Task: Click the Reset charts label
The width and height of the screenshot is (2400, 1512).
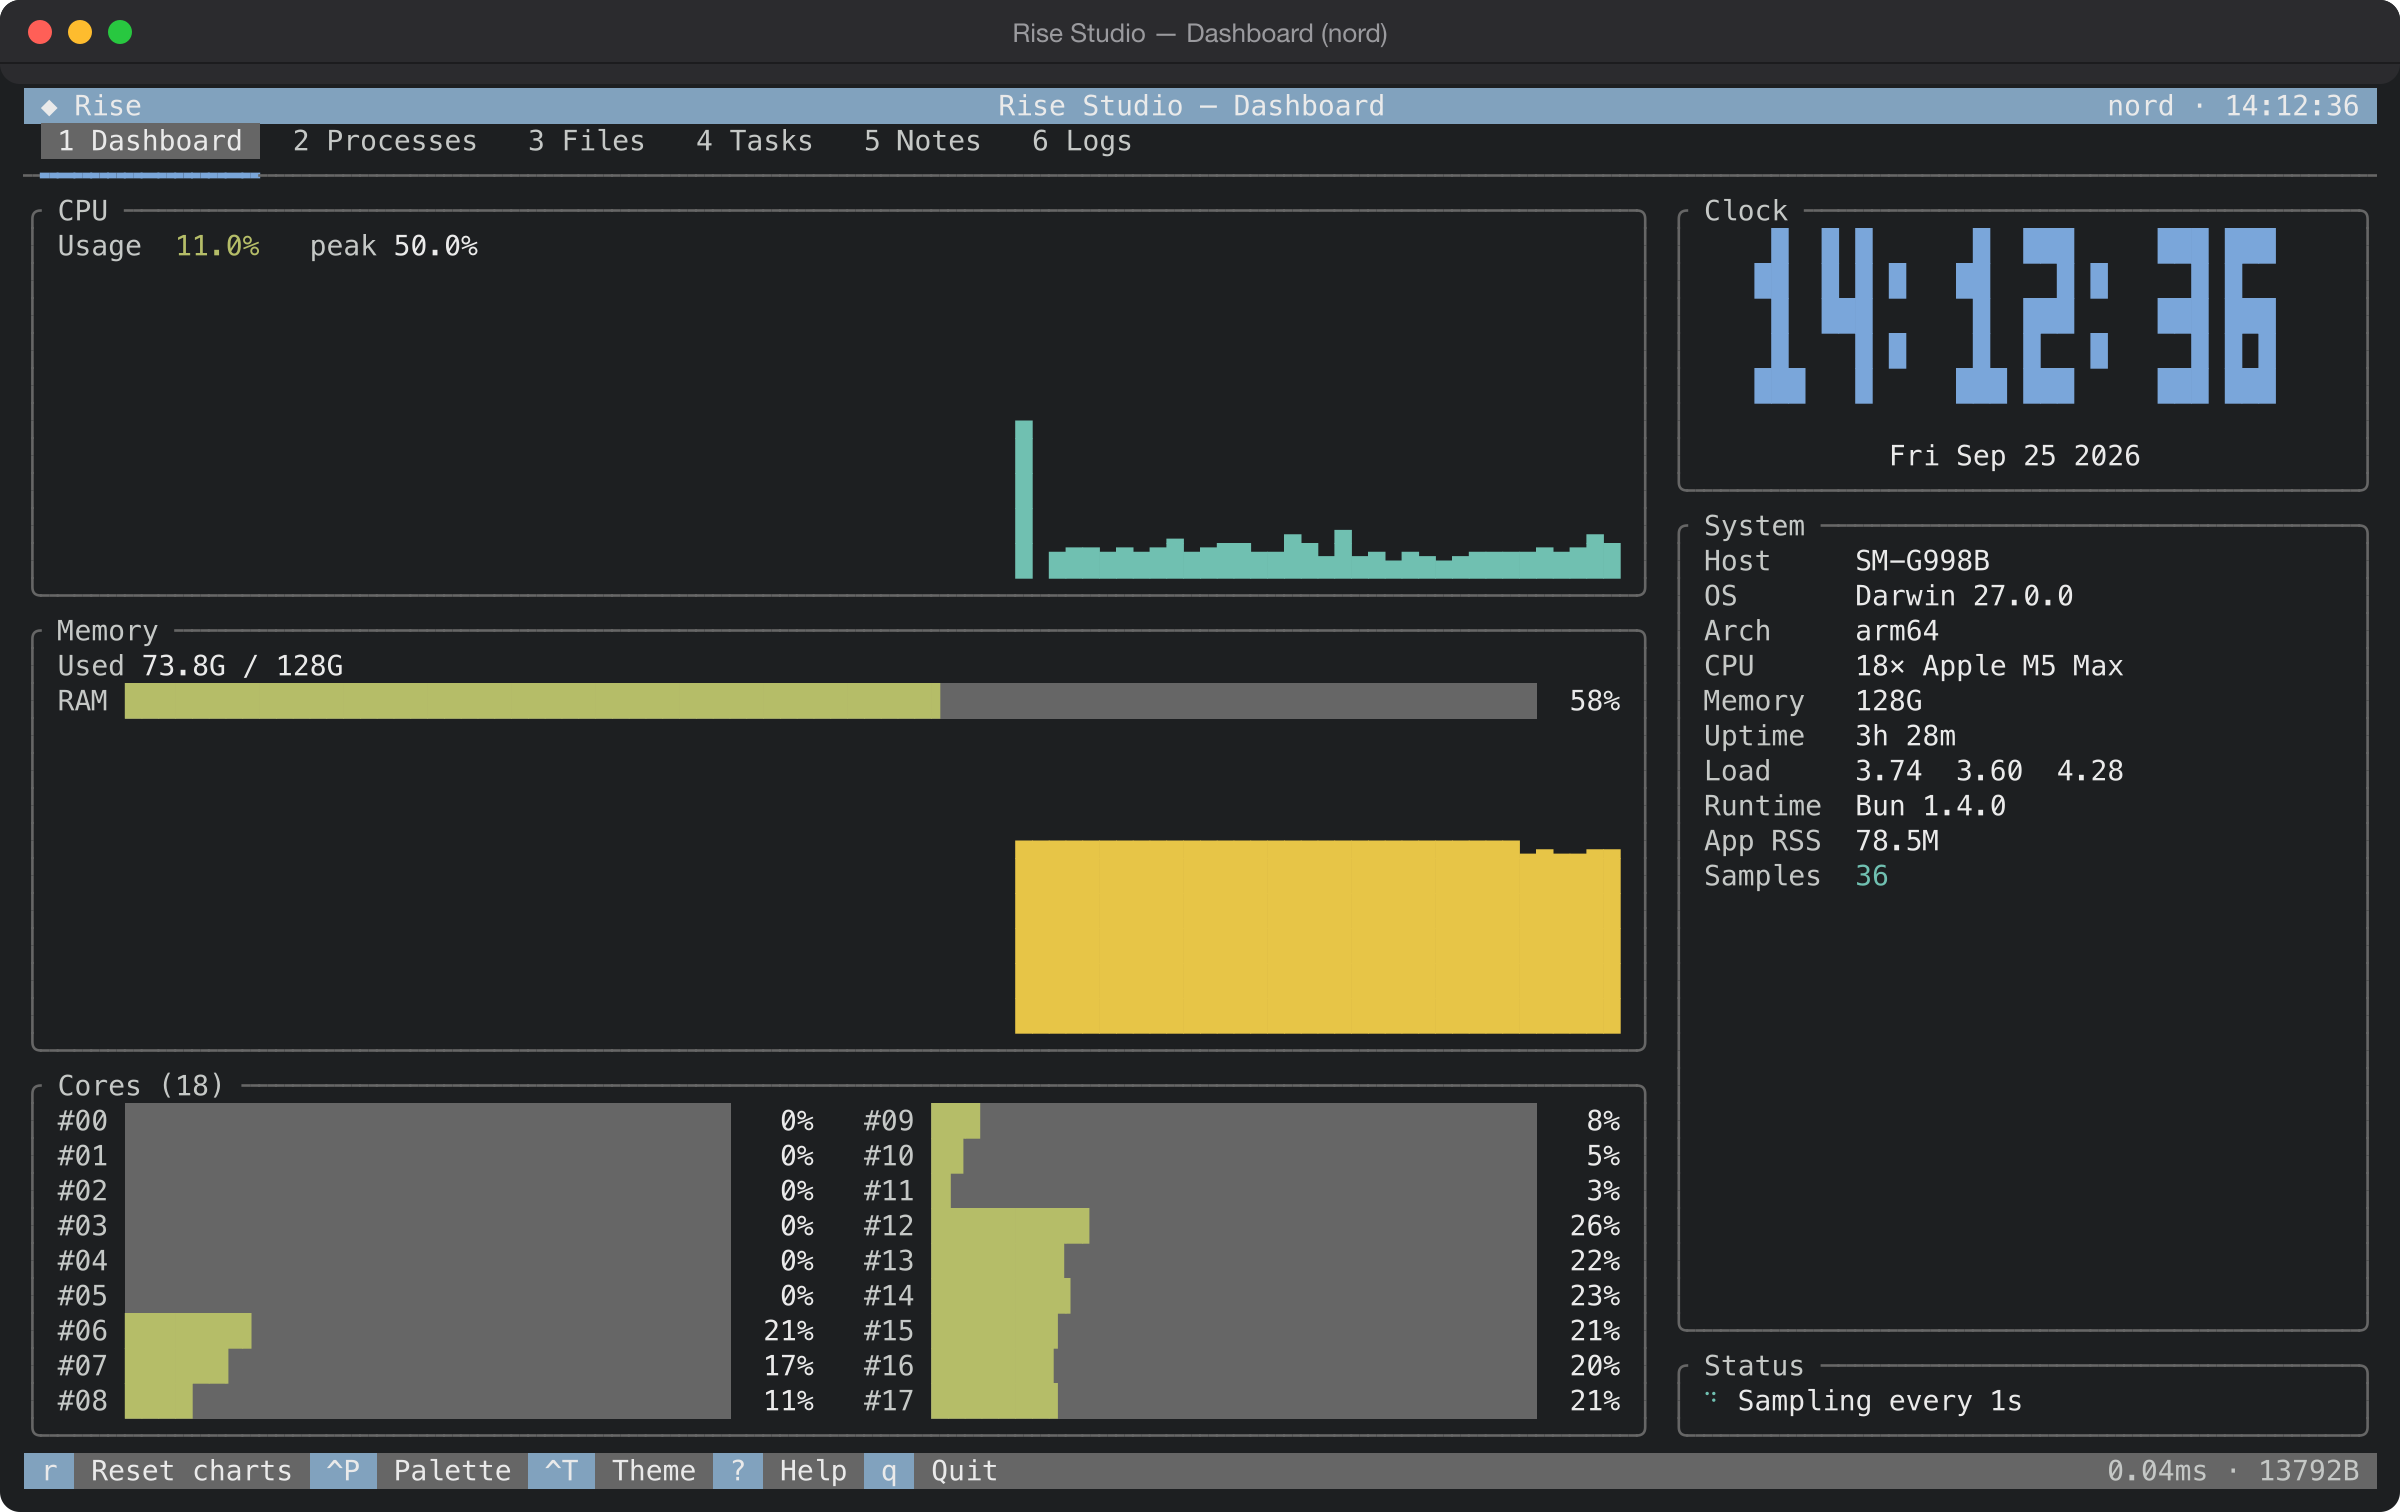Action: 192,1470
